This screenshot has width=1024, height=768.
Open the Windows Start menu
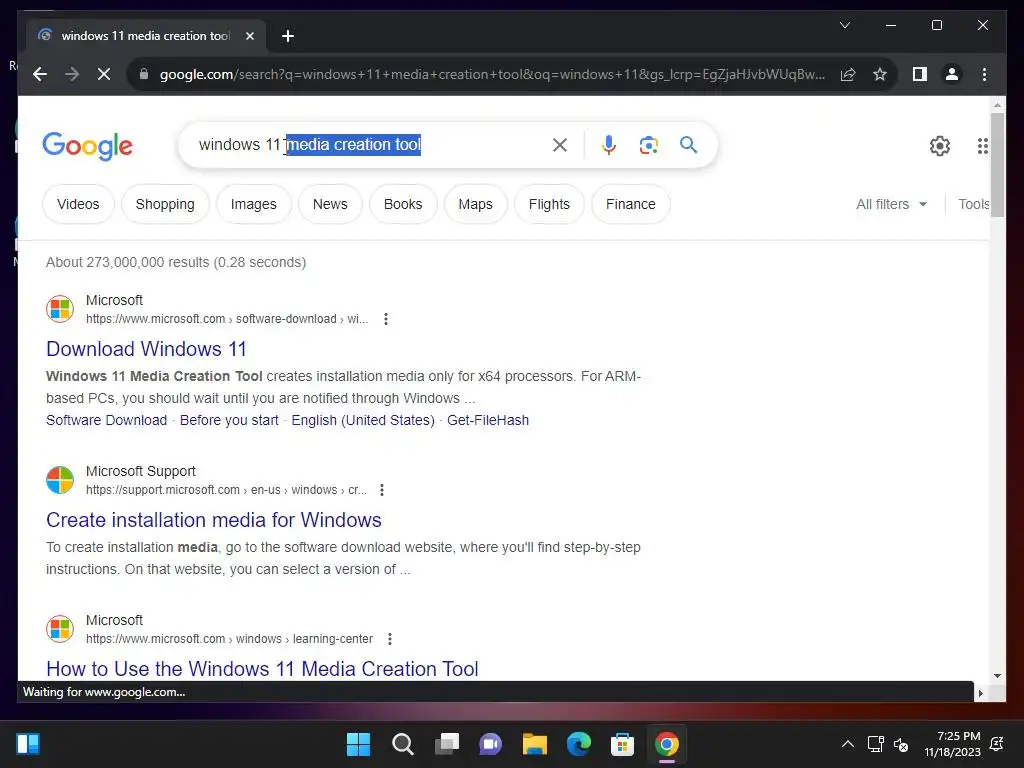pyautogui.click(x=359, y=744)
